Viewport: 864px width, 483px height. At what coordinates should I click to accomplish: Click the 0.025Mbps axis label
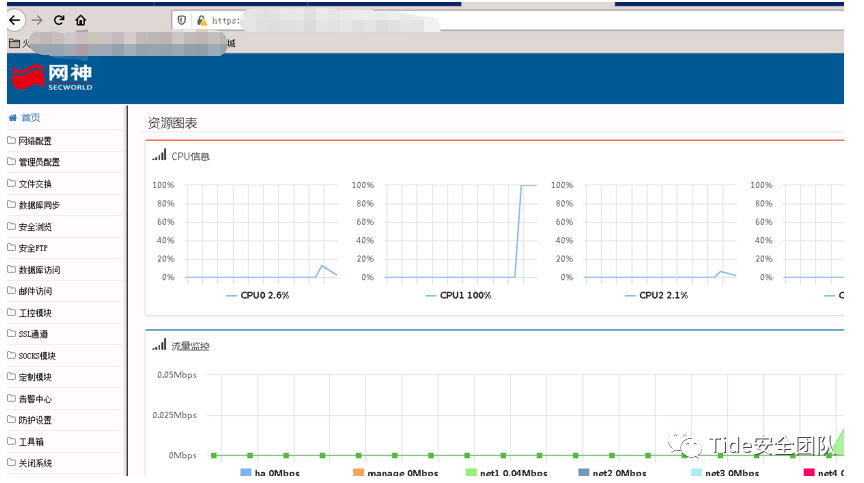(175, 415)
